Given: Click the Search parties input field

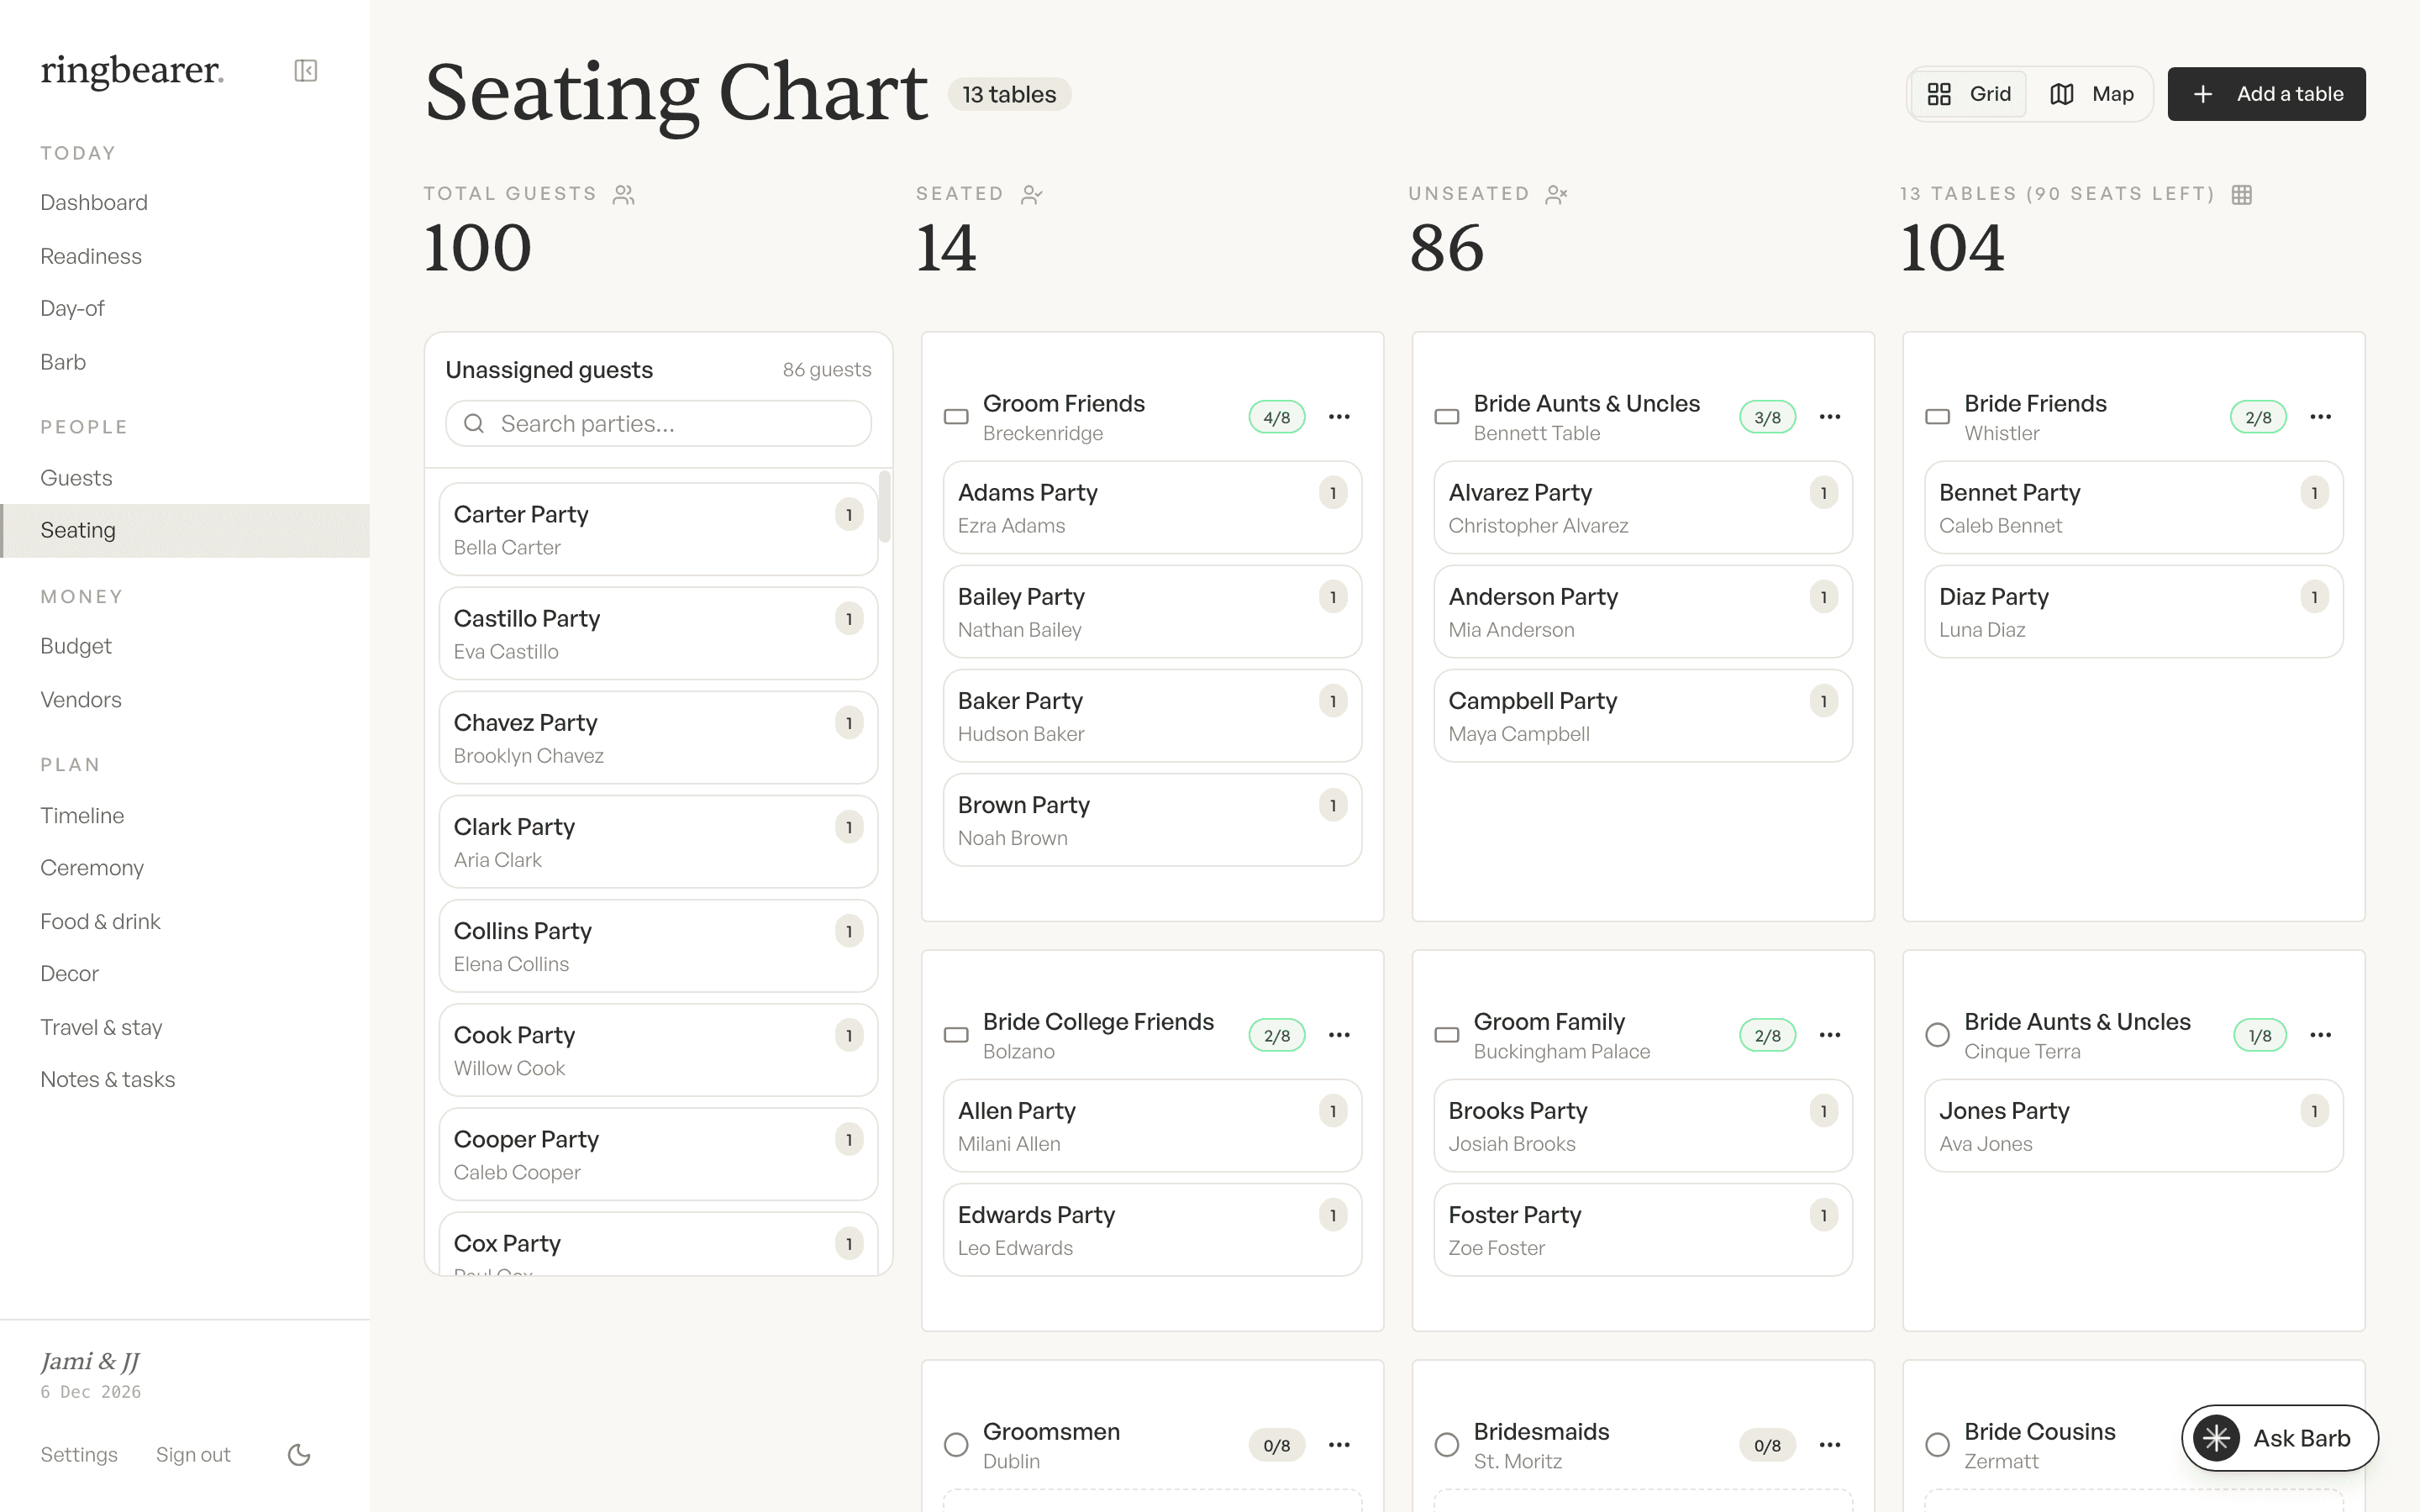Looking at the screenshot, I should [658, 424].
